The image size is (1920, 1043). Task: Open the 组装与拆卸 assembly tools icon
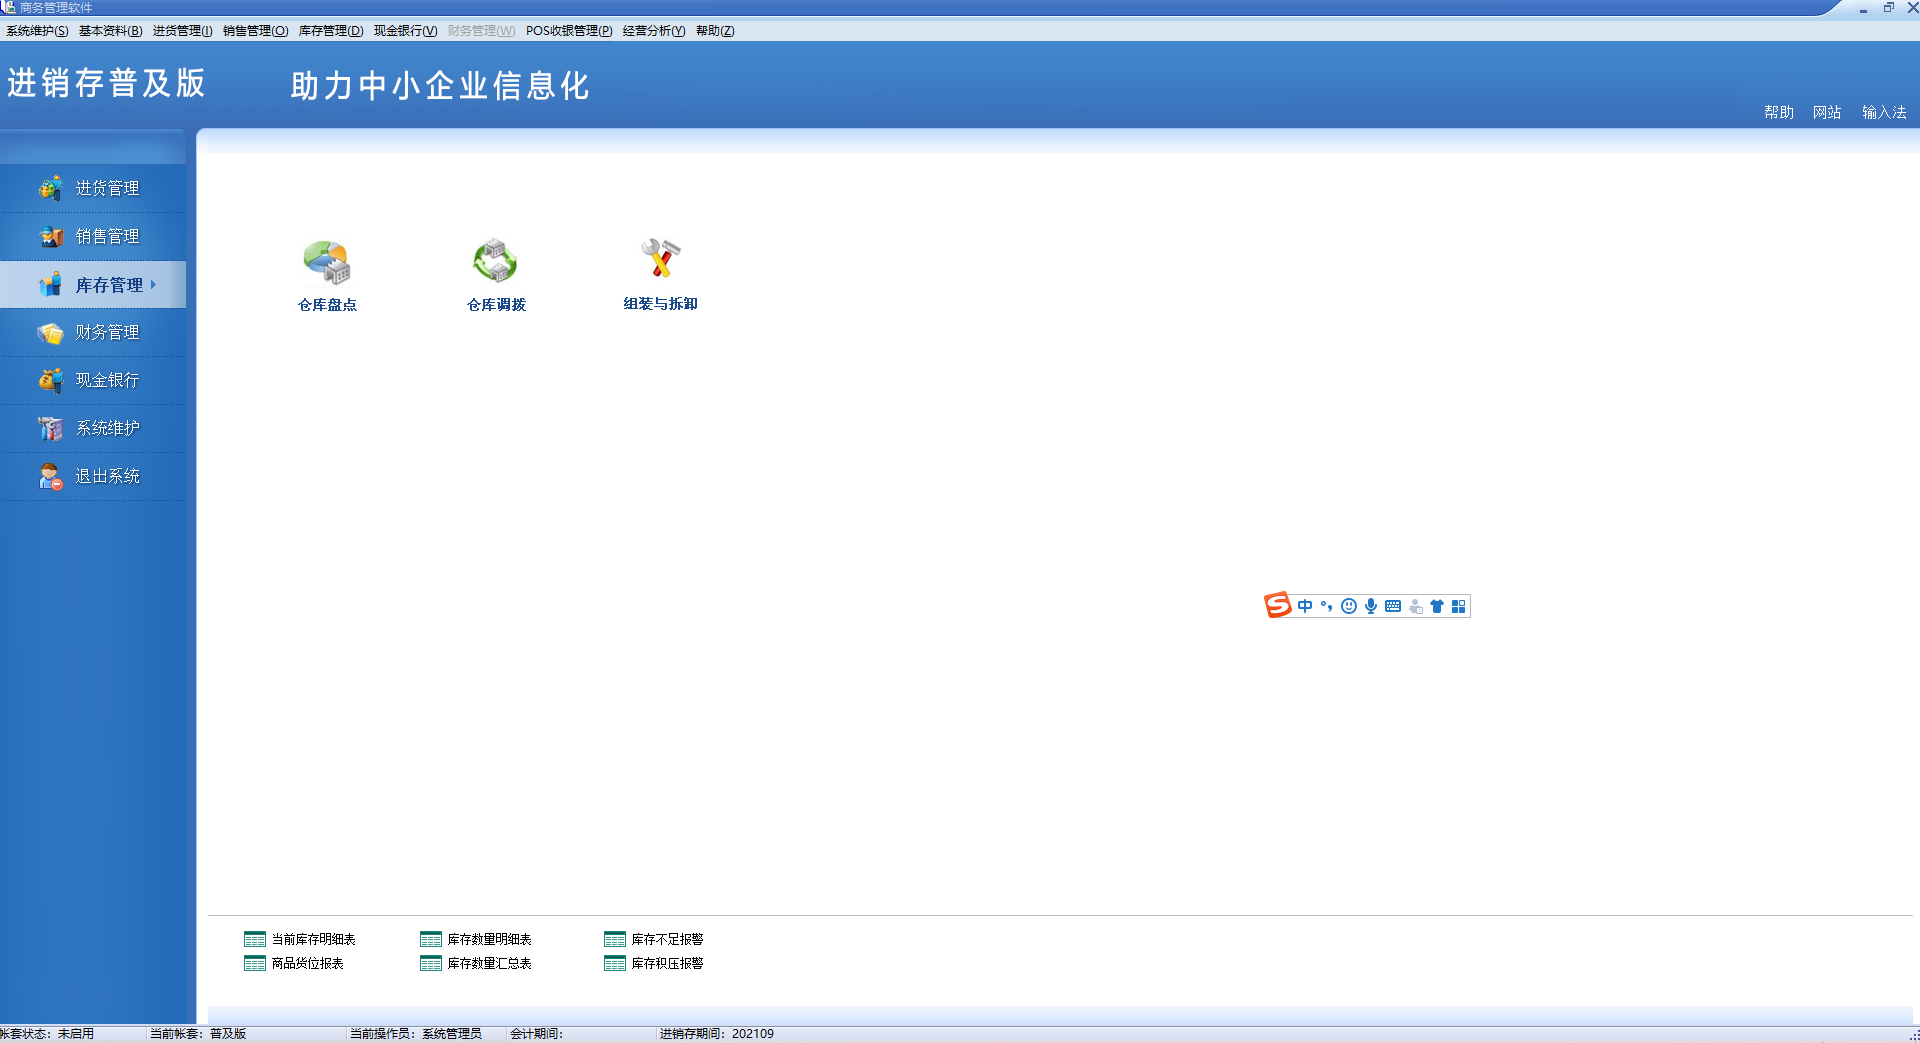tap(660, 258)
